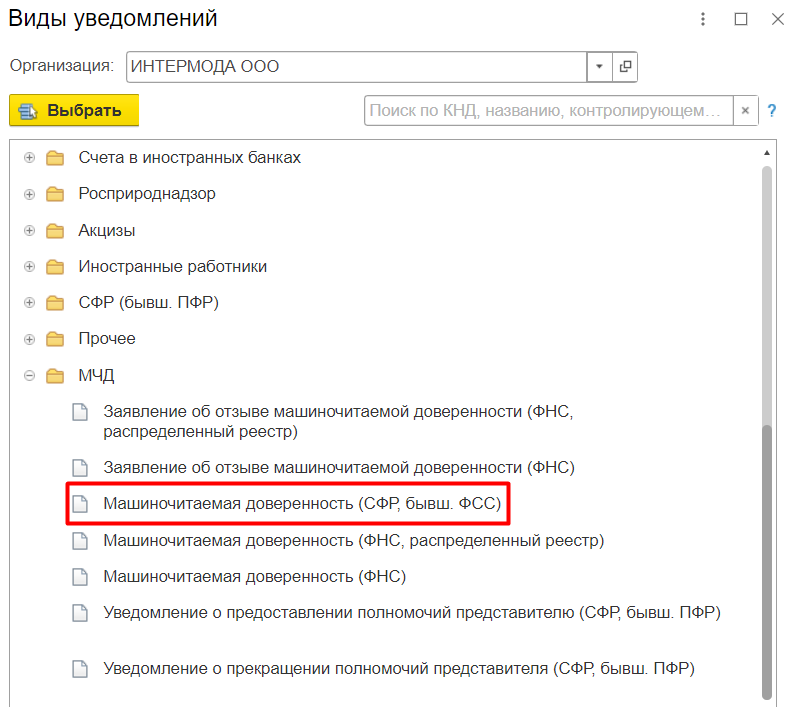
Task: Open the Организация dropdown arrow
Action: pos(599,67)
